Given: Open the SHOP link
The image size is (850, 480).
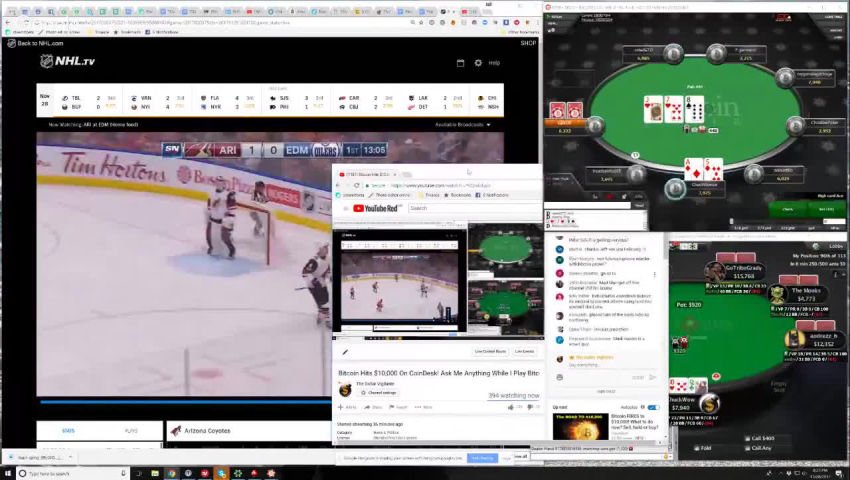Looking at the screenshot, I should click(x=528, y=43).
